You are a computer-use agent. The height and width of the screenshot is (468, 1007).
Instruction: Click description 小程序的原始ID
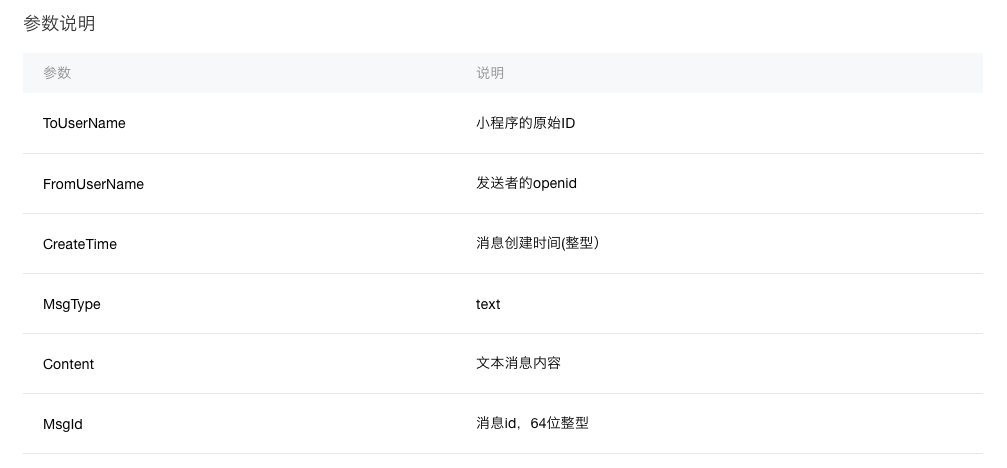tap(525, 123)
